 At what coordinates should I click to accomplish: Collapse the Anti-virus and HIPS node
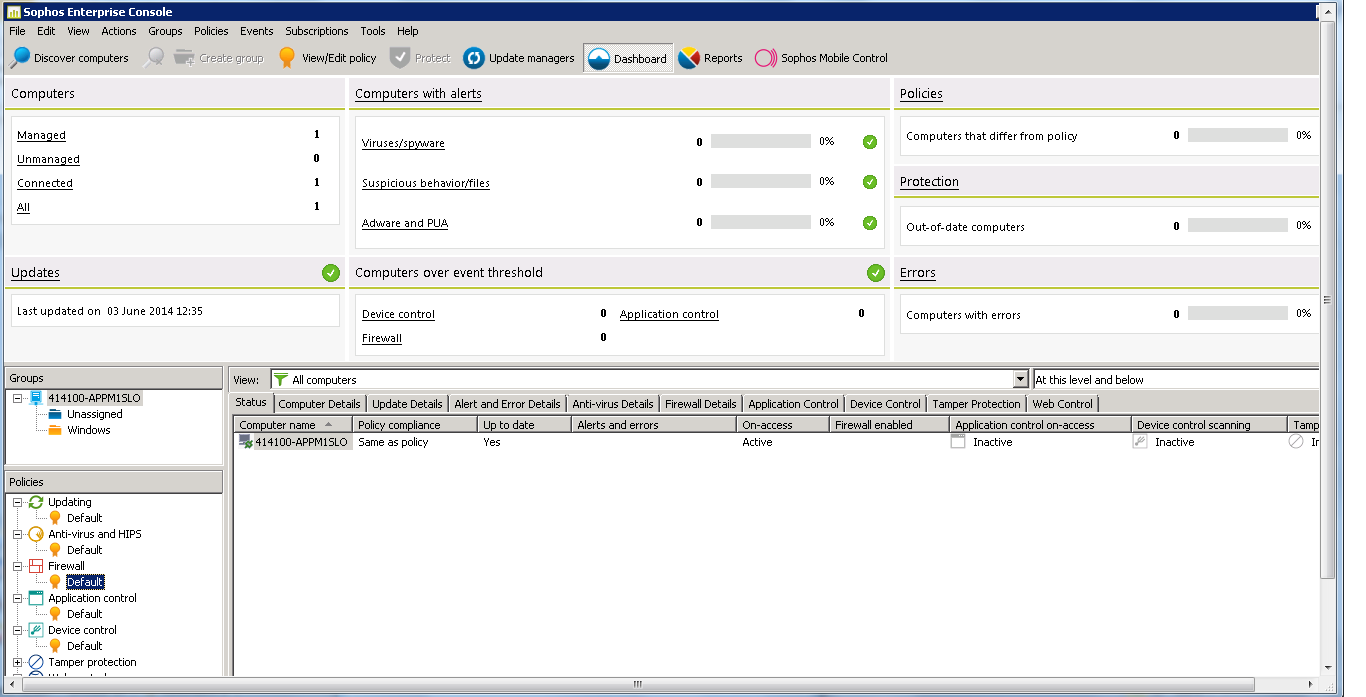tap(18, 534)
